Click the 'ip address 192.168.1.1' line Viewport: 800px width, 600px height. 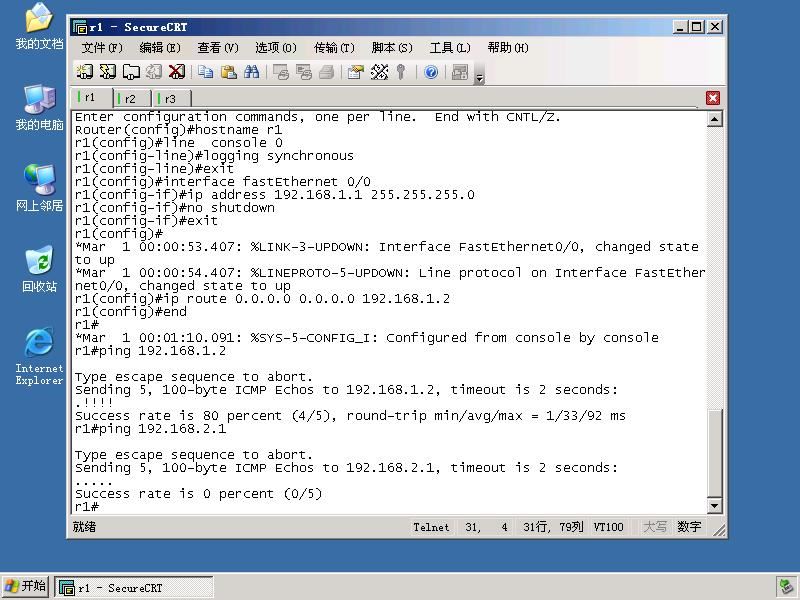(x=274, y=194)
